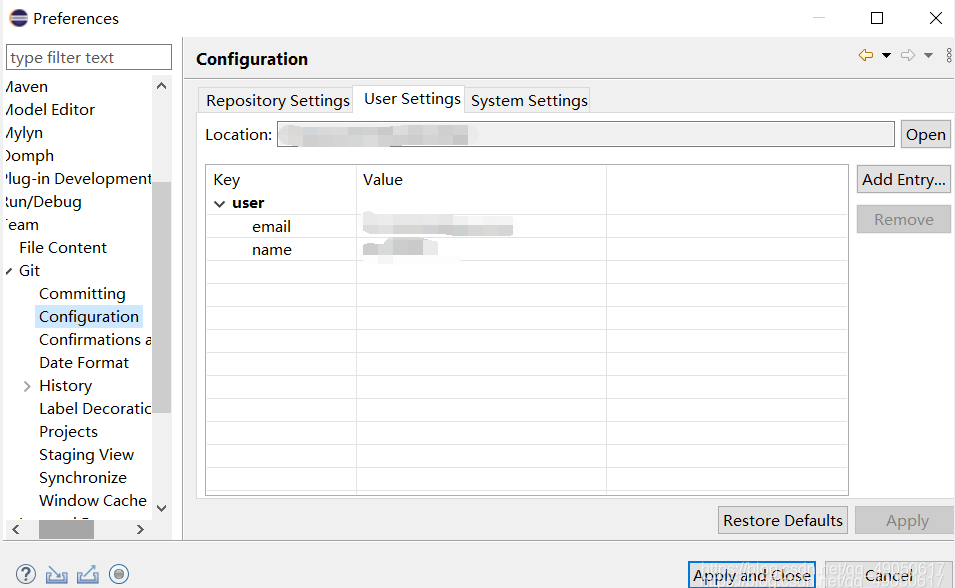Image resolution: width=955 pixels, height=588 pixels.
Task: Click the tree horizontal scrollbar thumb
Action: tap(66, 530)
